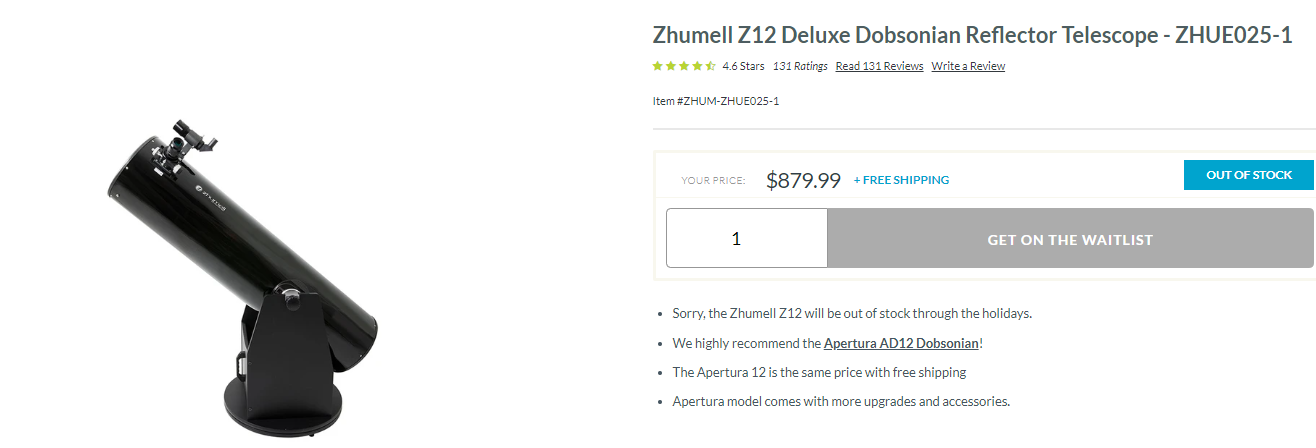Click the item number ZHUM-ZHUE025-1
Viewport: 1316px width, 448px height.
[715, 101]
